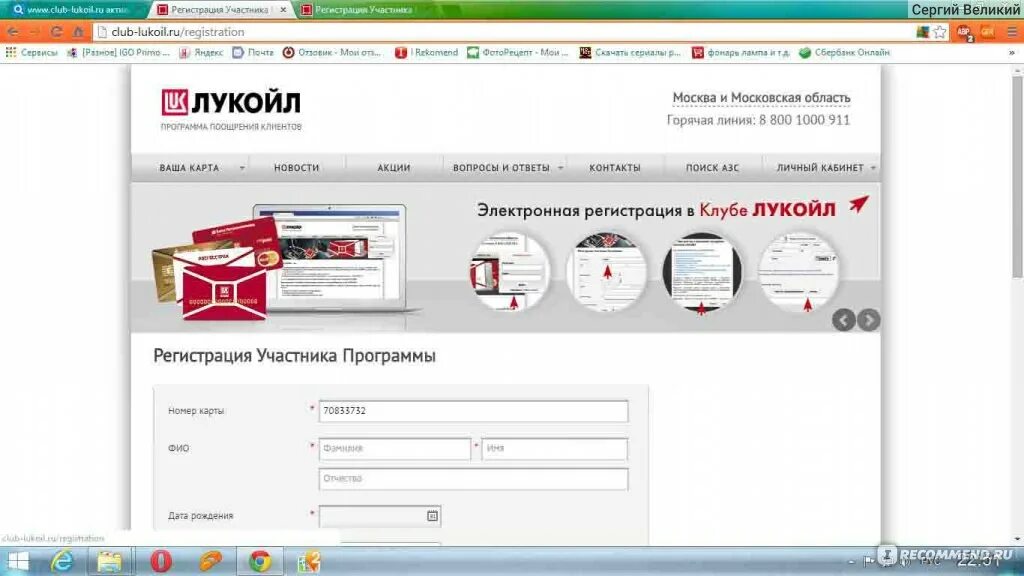The width and height of the screenshot is (1024, 576).
Task: Click the browser forward arrow
Action: click(x=35, y=32)
